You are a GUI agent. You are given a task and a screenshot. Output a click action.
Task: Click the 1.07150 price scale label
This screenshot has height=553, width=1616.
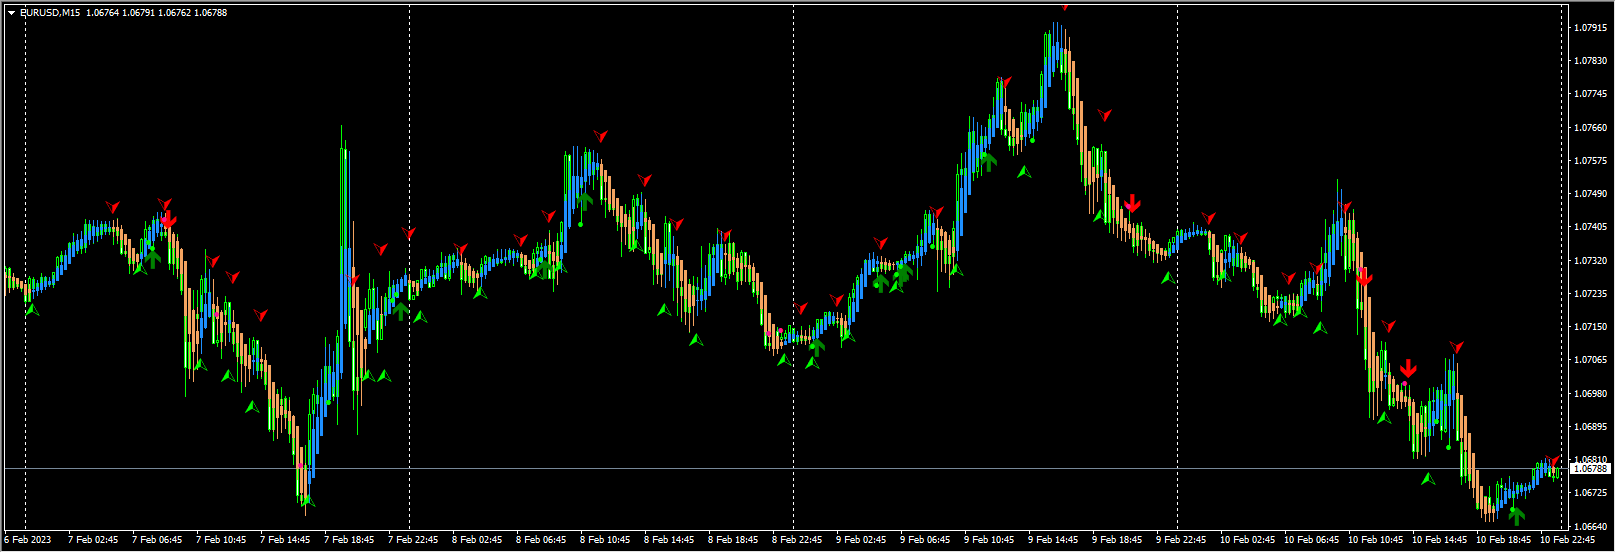pos(1590,327)
